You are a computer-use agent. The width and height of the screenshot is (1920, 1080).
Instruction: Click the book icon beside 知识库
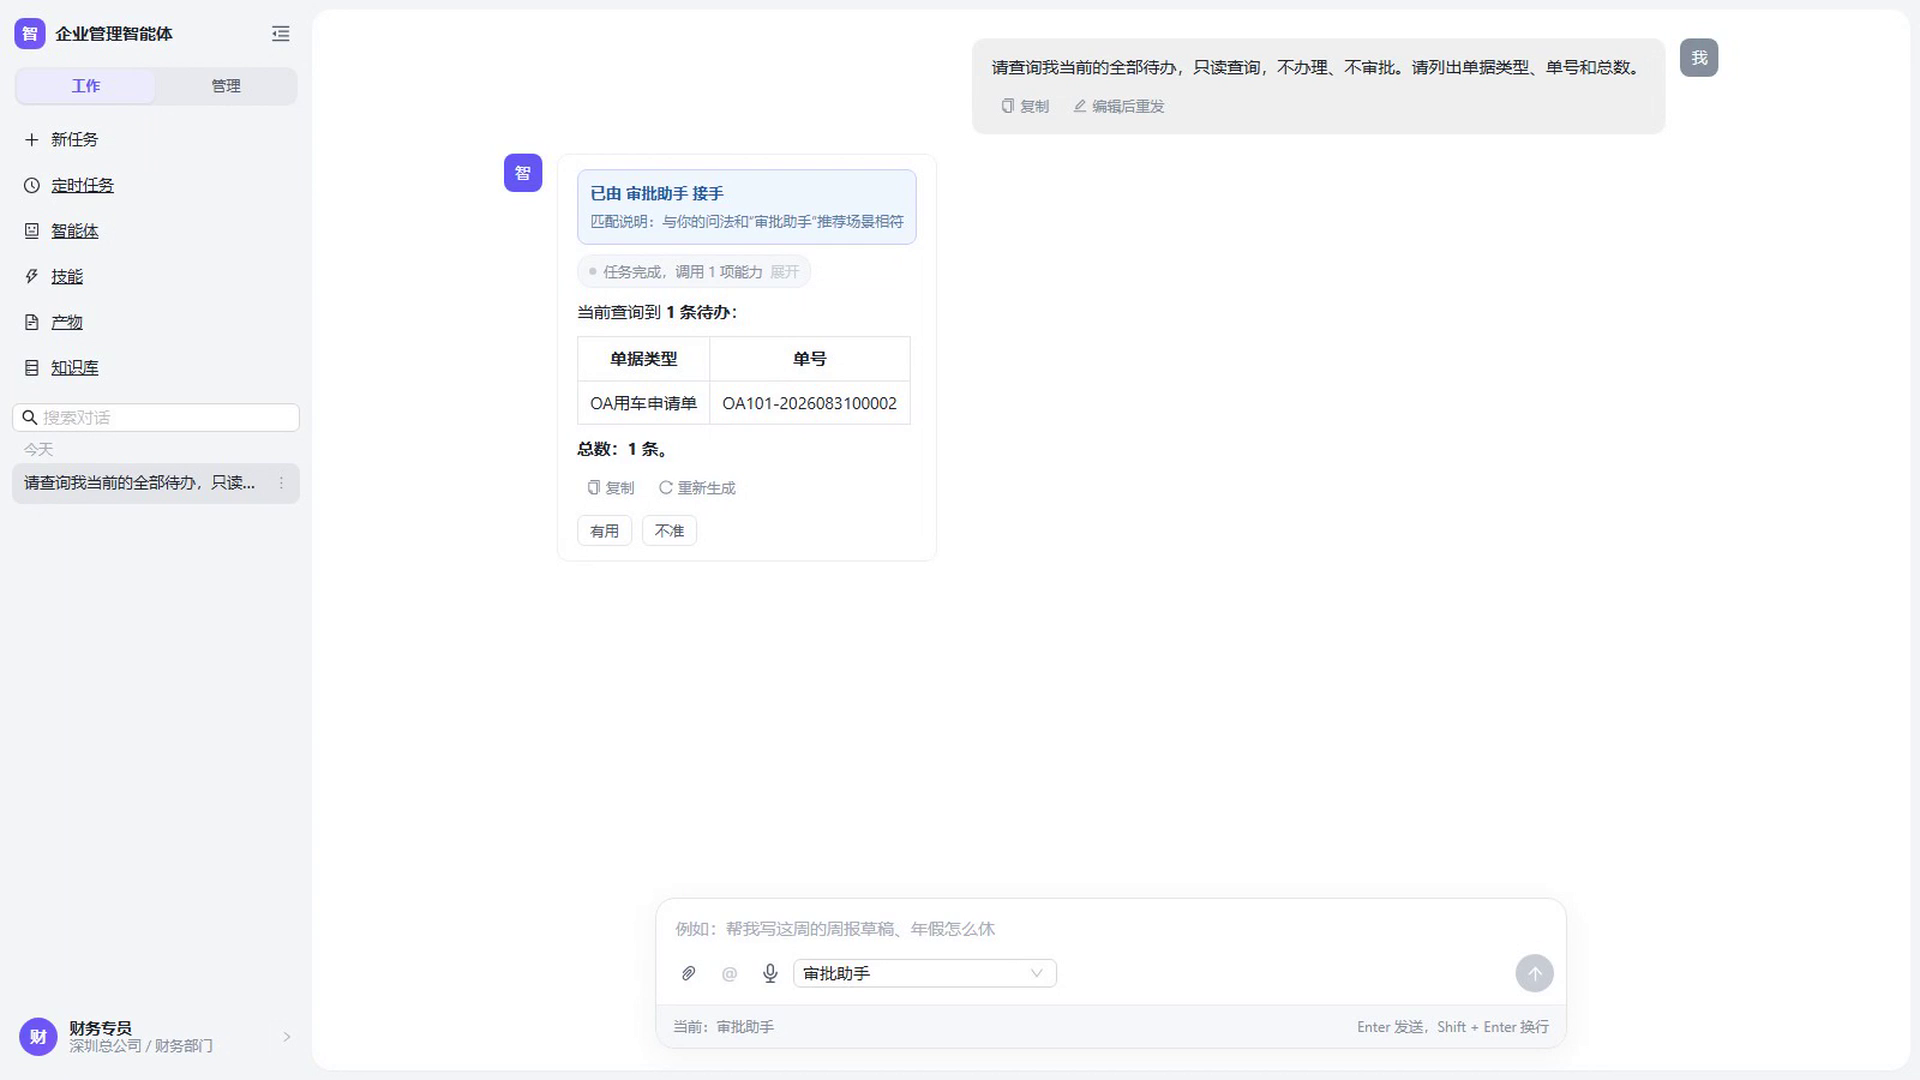[32, 368]
